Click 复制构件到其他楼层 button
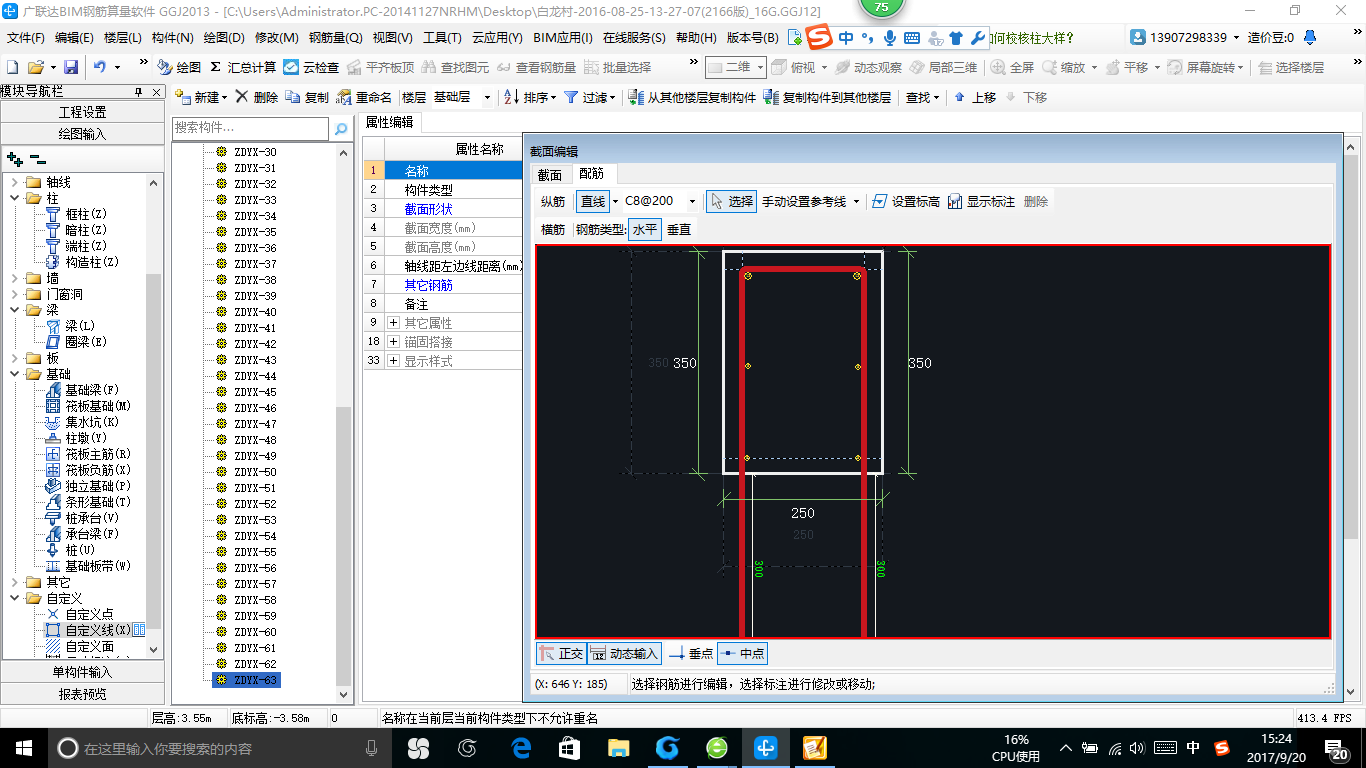Image resolution: width=1366 pixels, height=768 pixels. click(x=827, y=97)
